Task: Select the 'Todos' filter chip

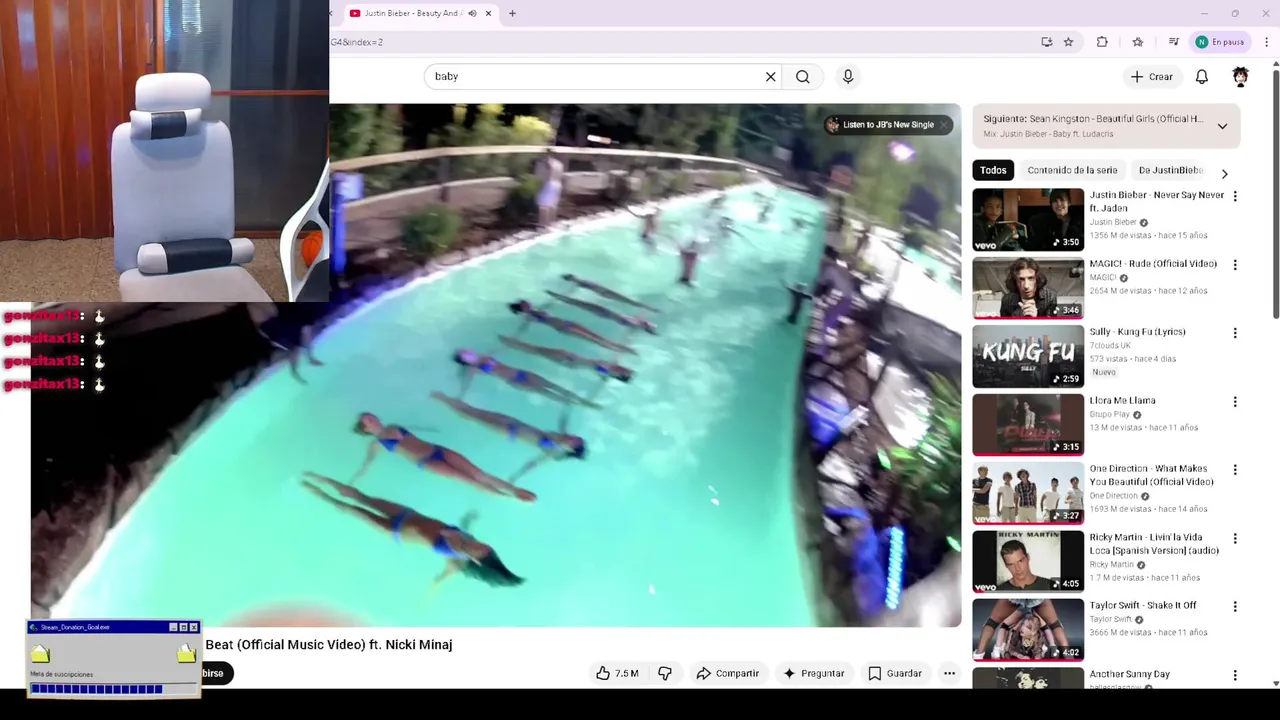Action: (993, 170)
